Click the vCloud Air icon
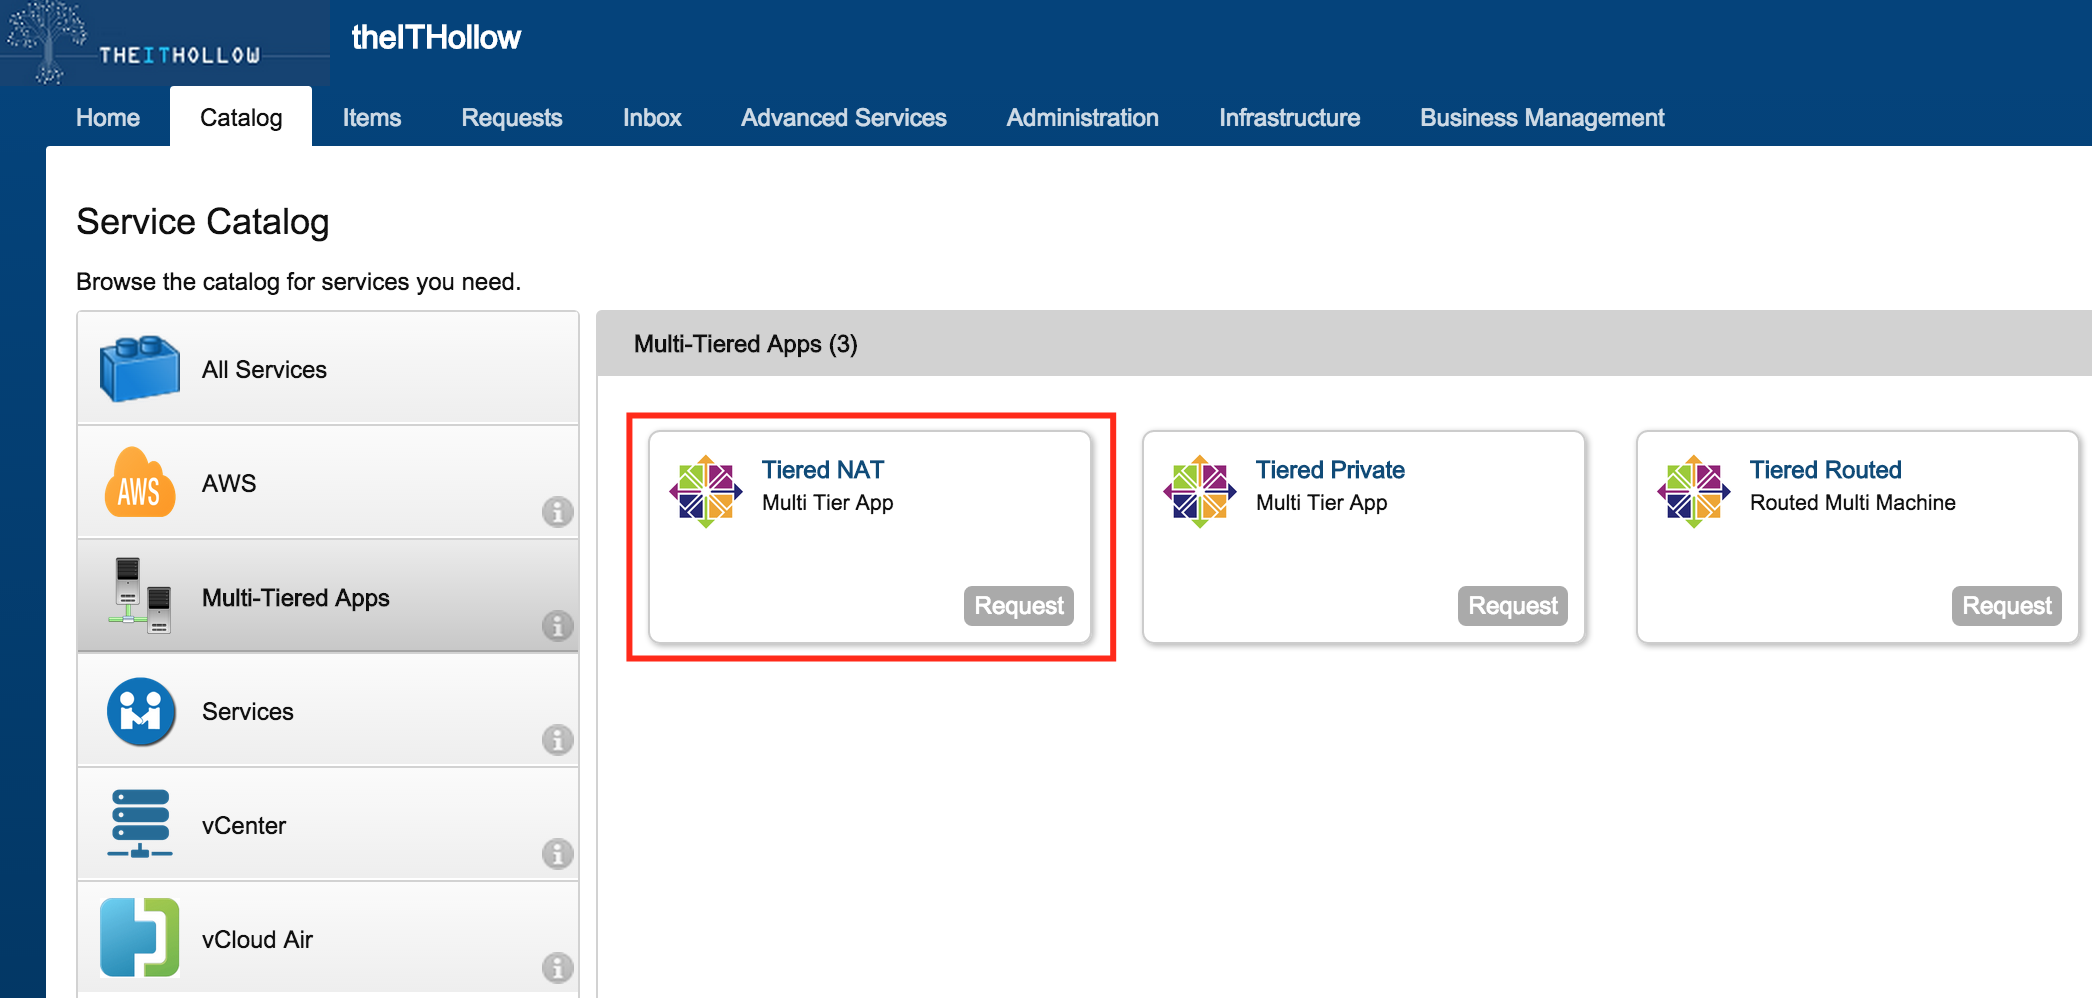The image size is (2092, 998). tap(140, 937)
